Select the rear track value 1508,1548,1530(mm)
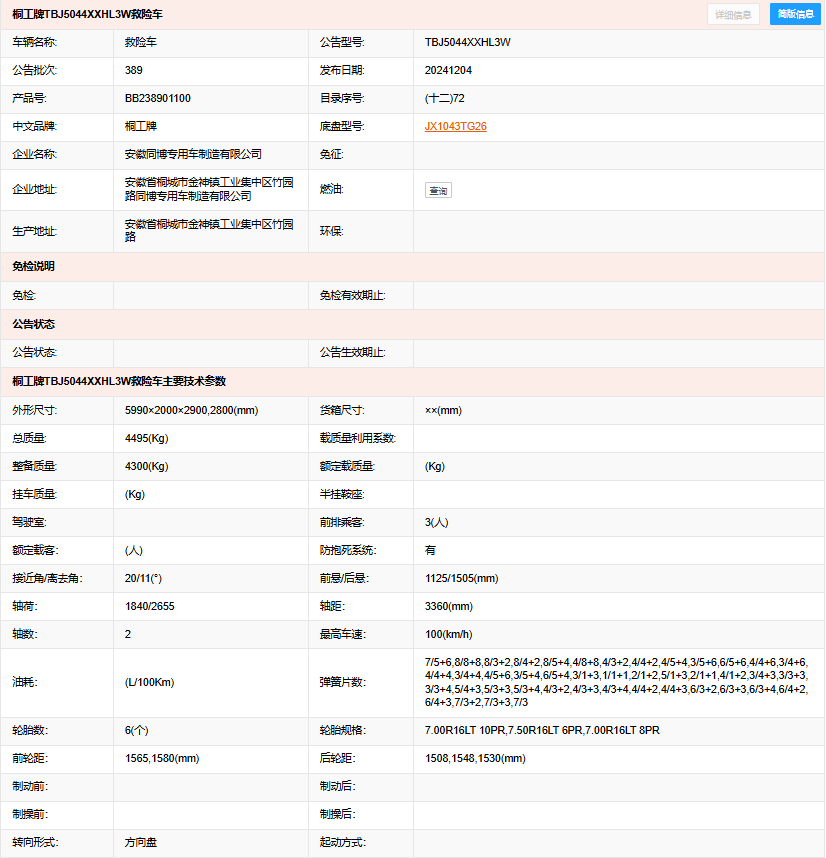Image resolution: width=826 pixels, height=858 pixels. (475, 759)
